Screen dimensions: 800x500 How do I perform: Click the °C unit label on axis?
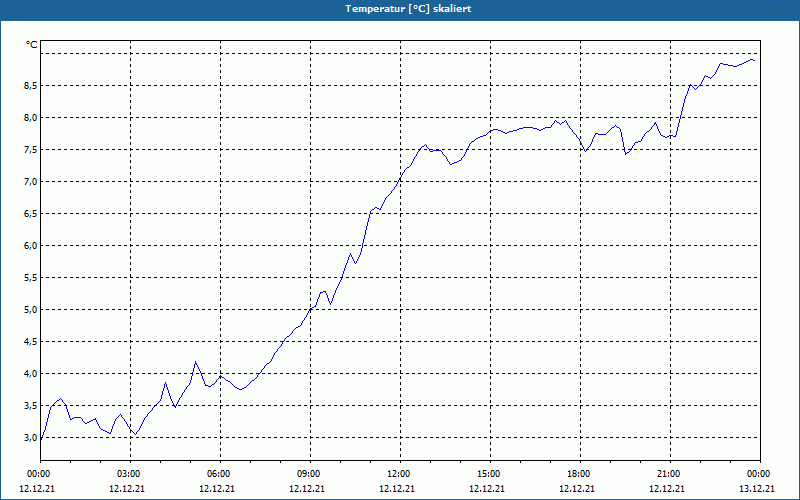[32, 45]
